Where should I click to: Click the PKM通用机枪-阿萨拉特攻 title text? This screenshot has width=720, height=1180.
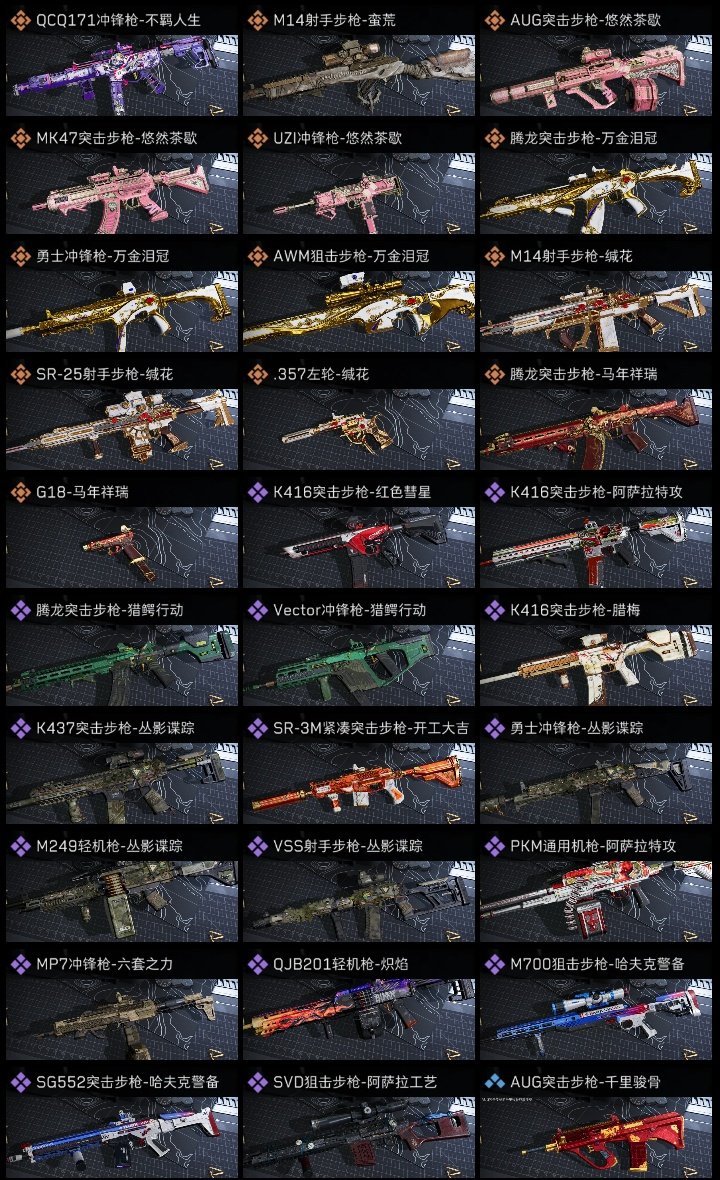point(593,846)
